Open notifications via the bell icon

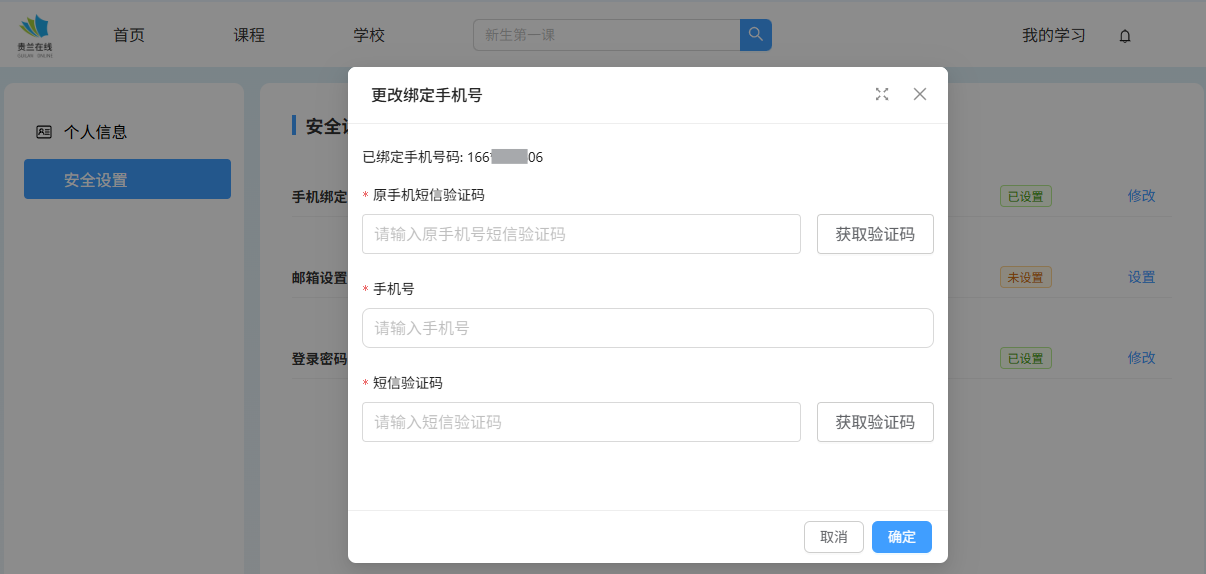coord(1125,36)
